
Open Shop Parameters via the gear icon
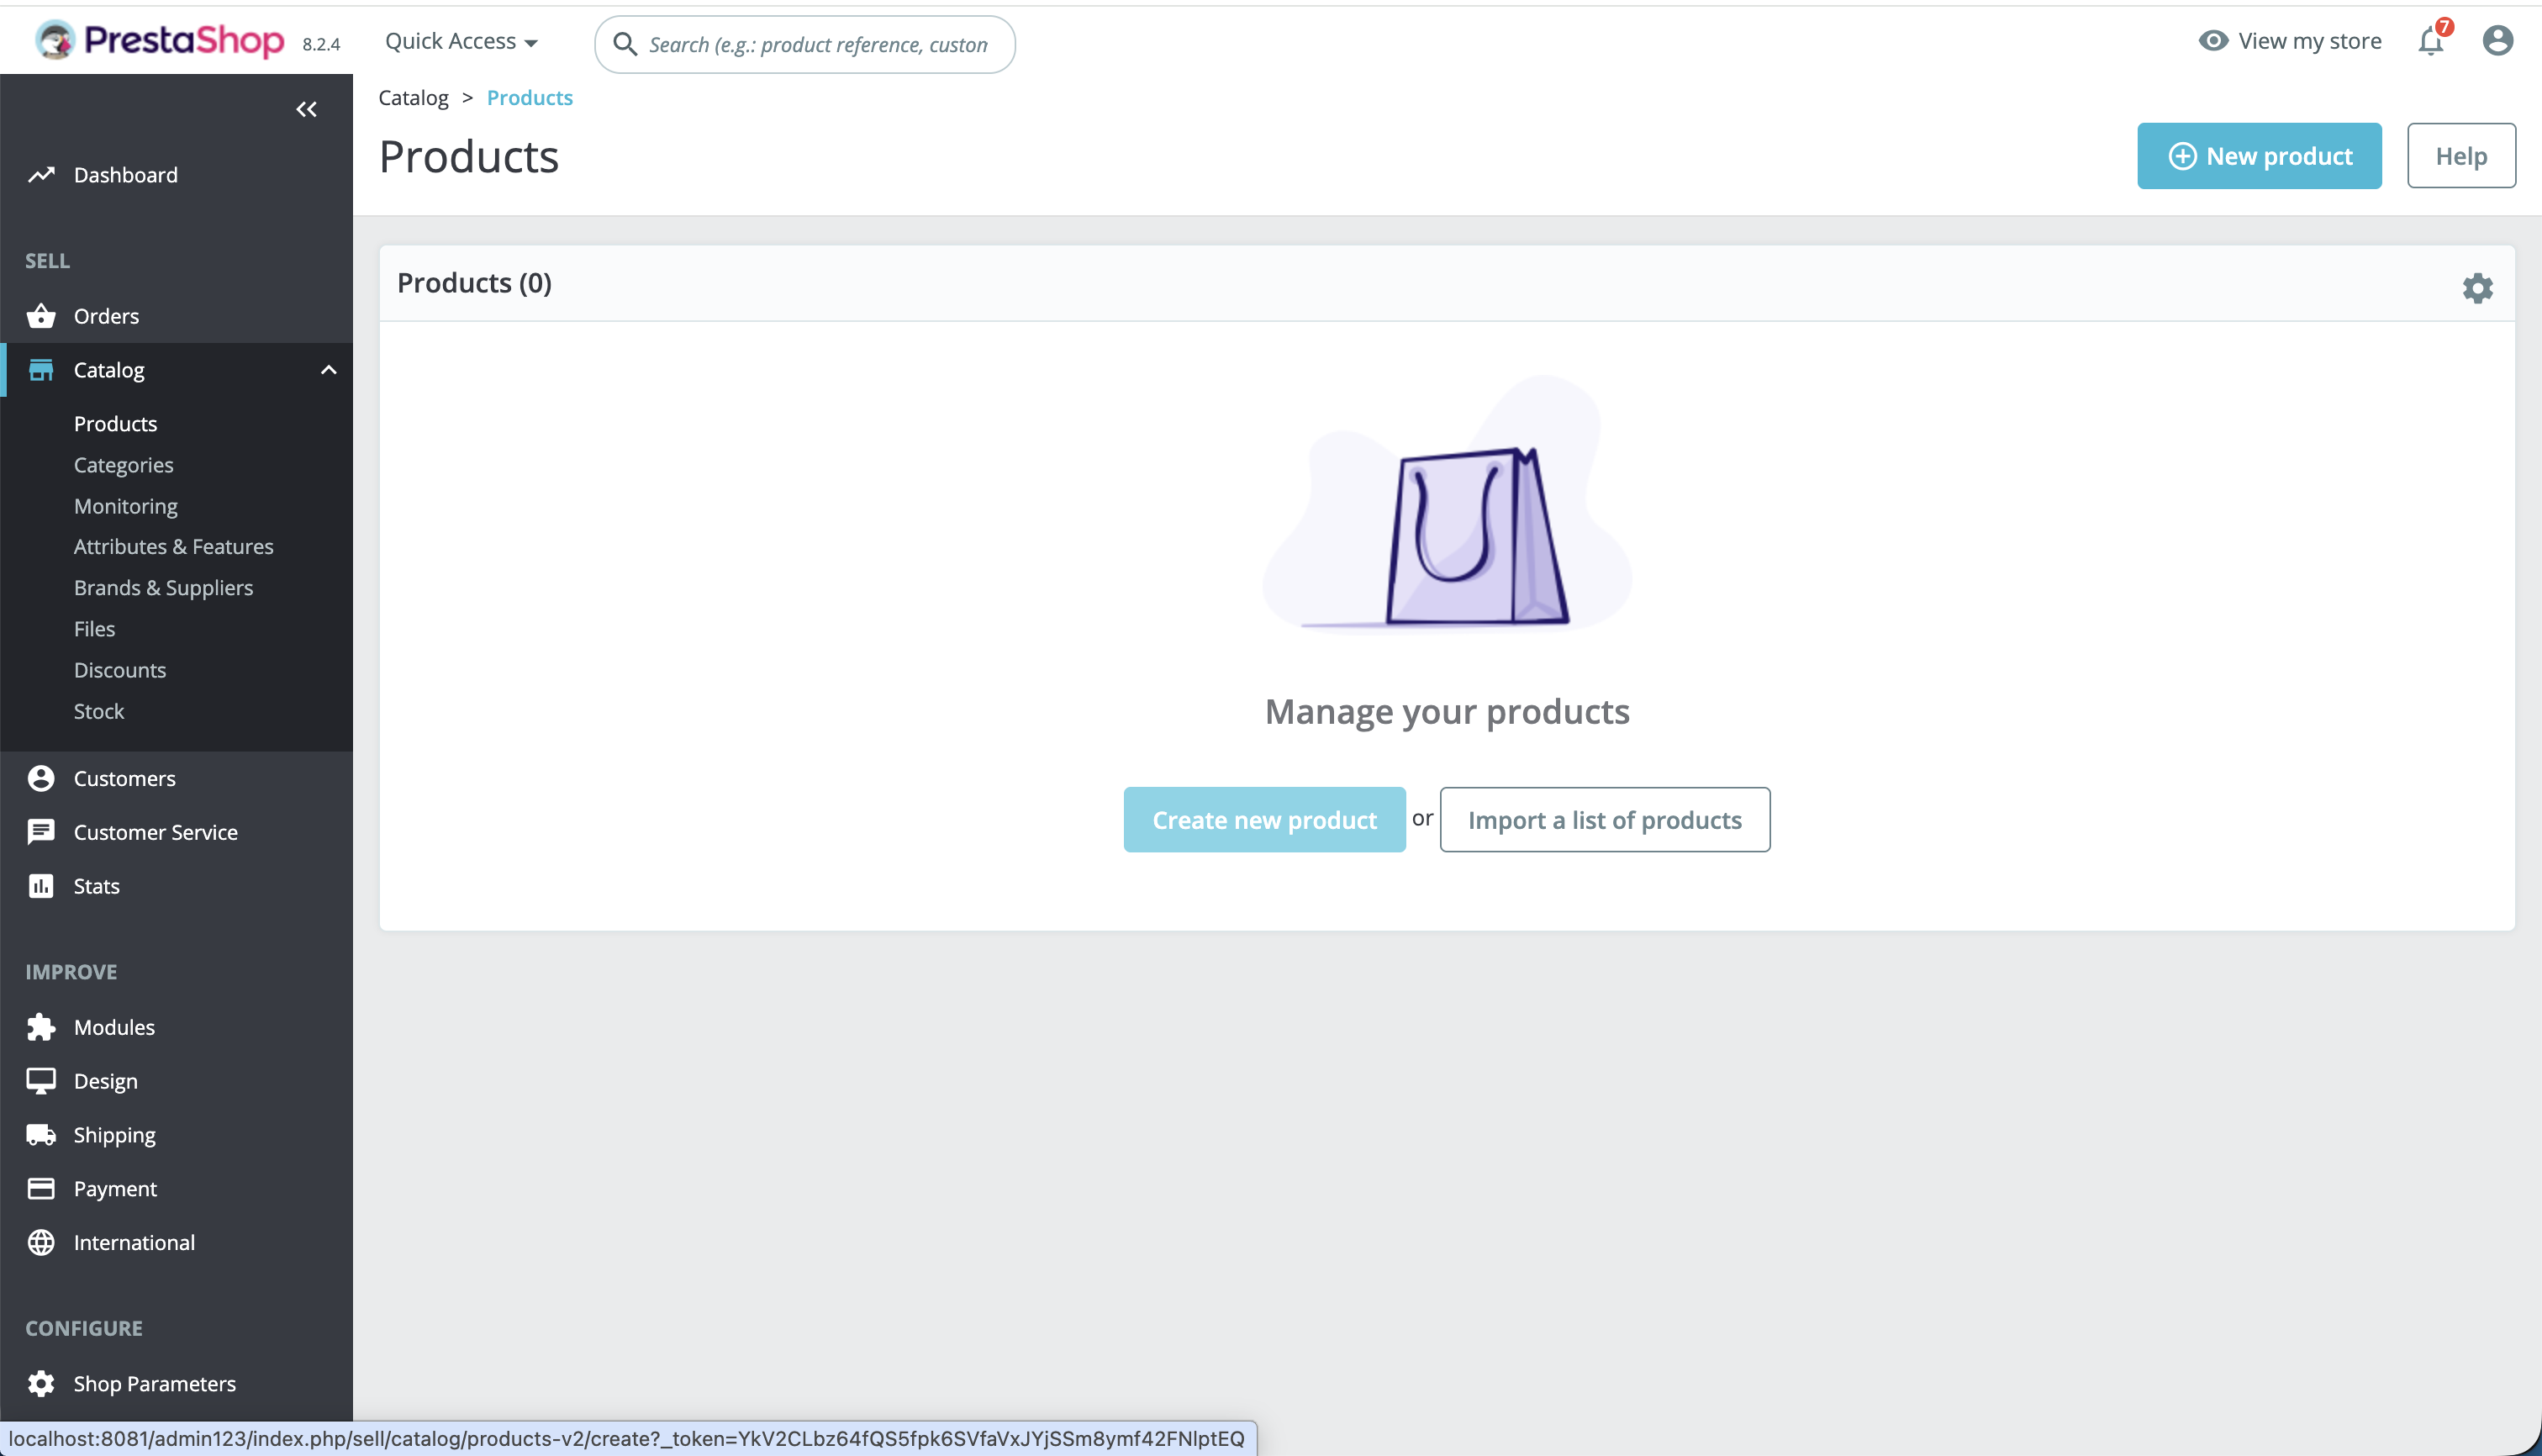coord(40,1383)
